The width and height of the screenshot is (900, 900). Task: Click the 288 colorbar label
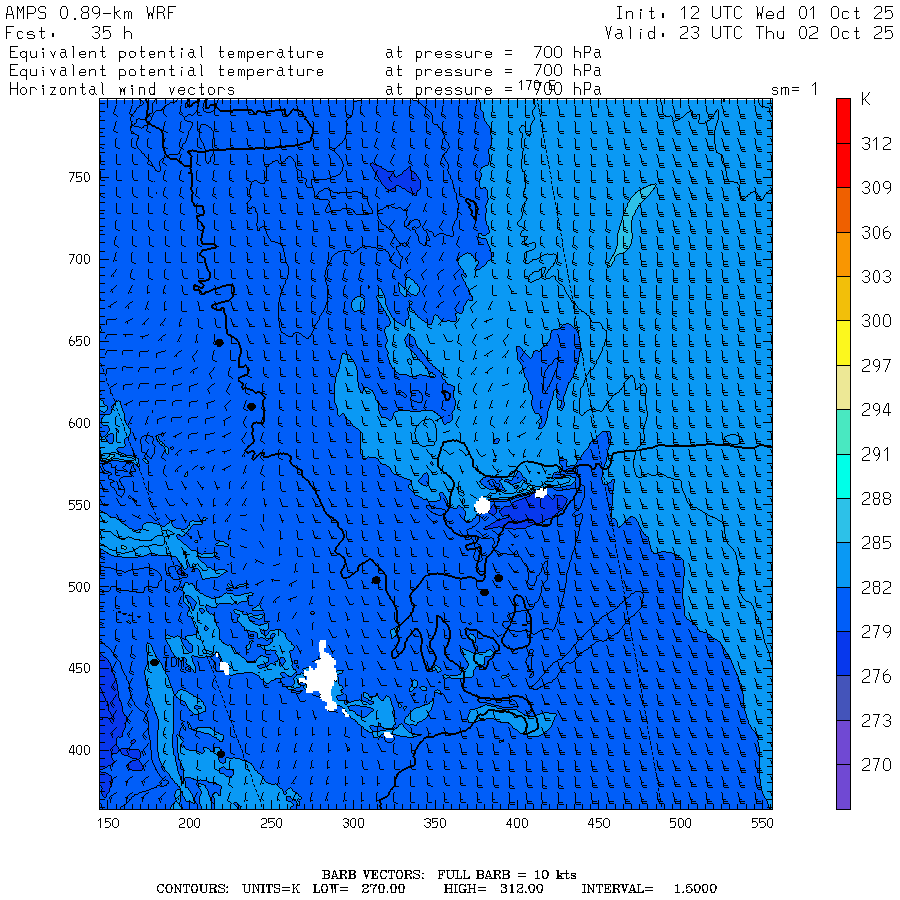pyautogui.click(x=876, y=499)
